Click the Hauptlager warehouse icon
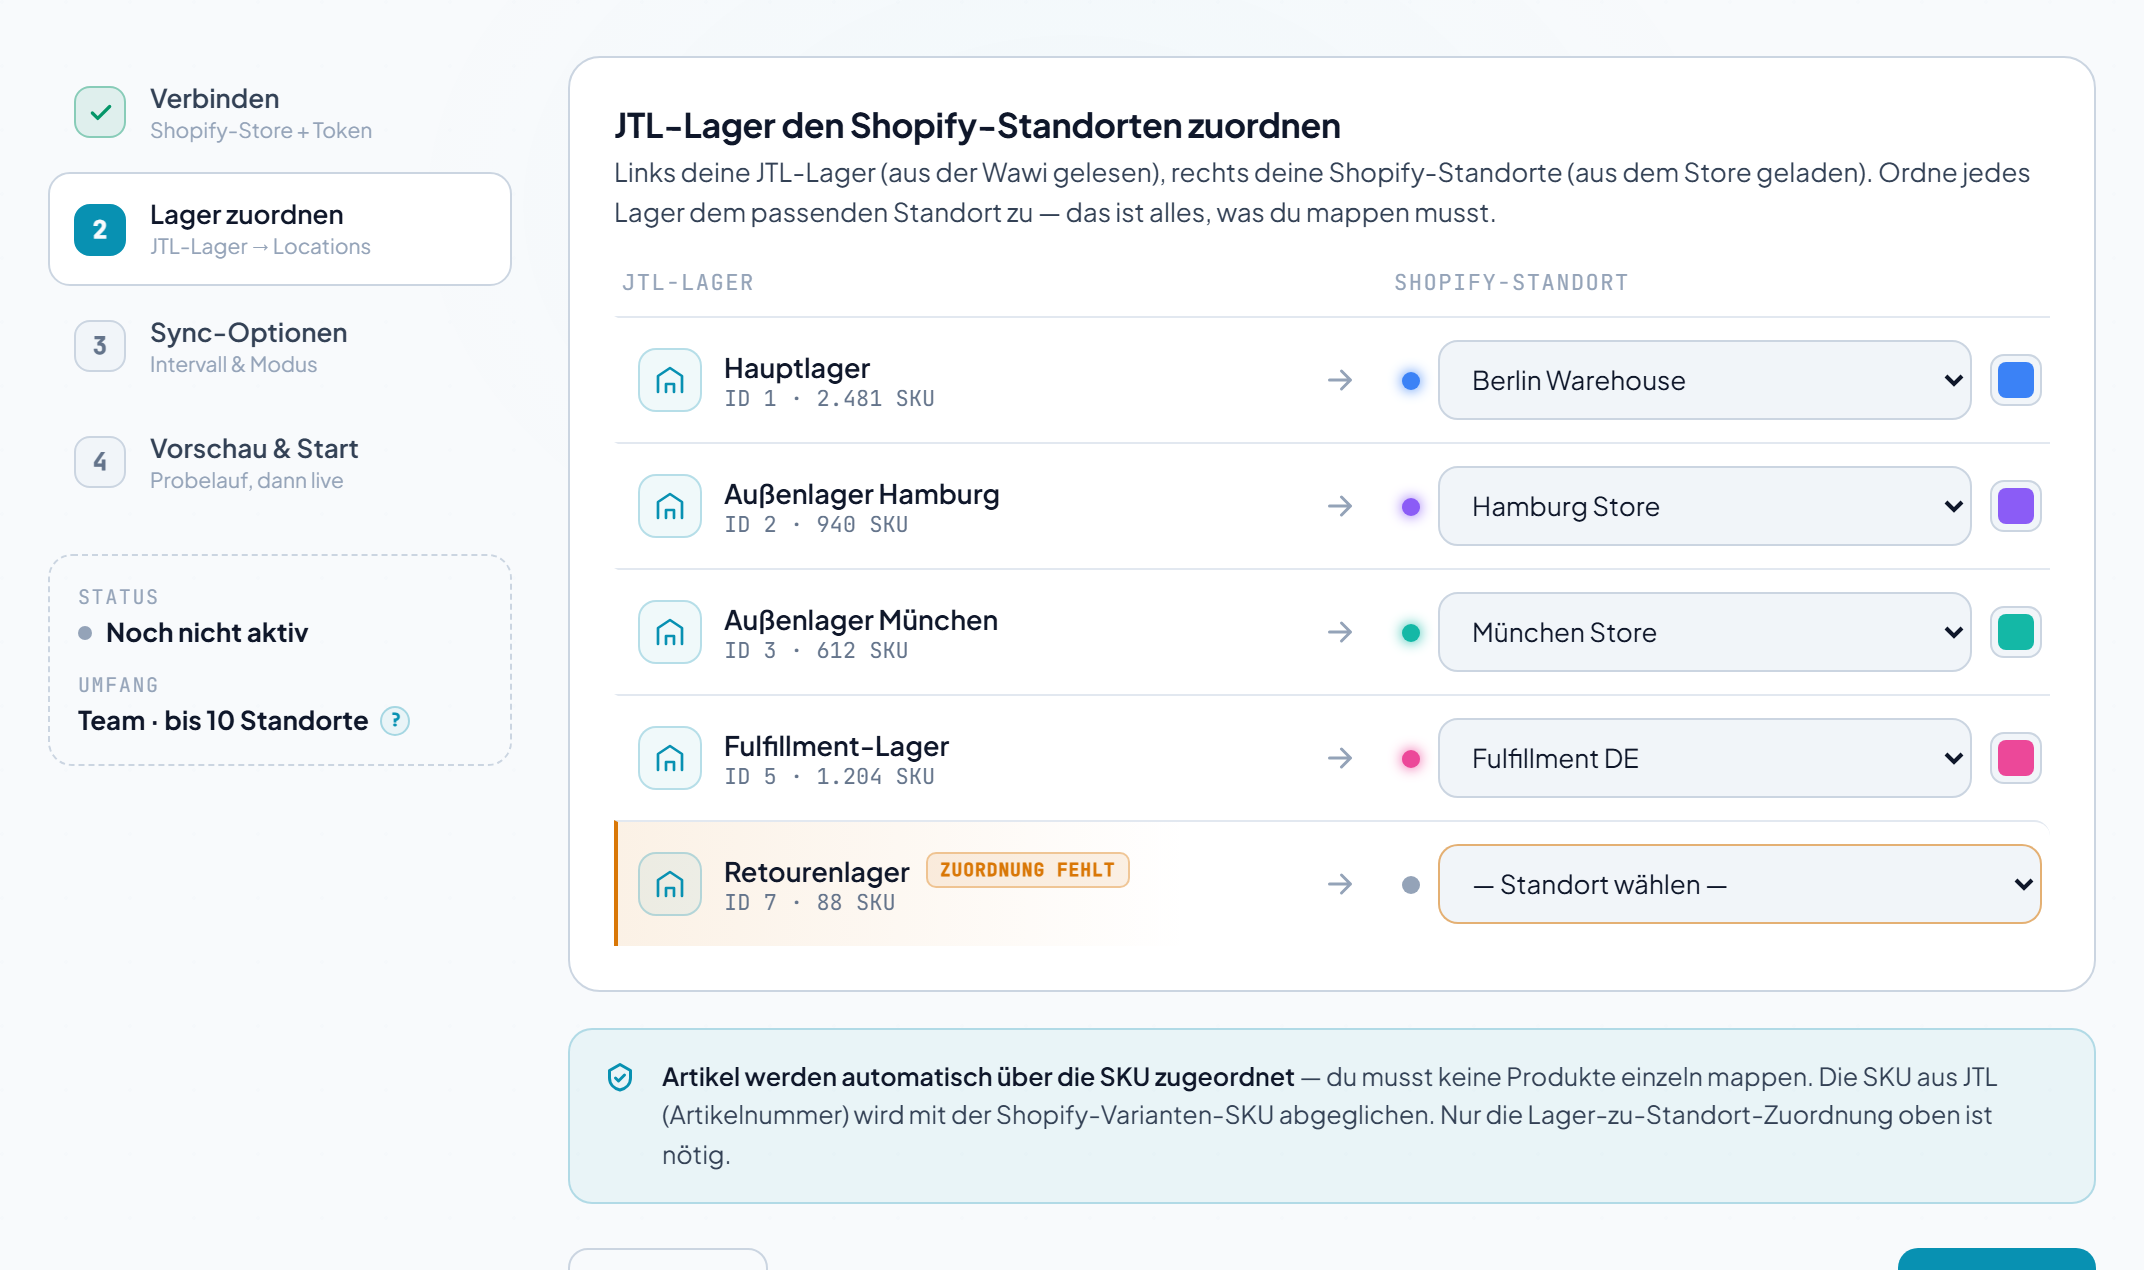The image size is (2144, 1270). (670, 380)
